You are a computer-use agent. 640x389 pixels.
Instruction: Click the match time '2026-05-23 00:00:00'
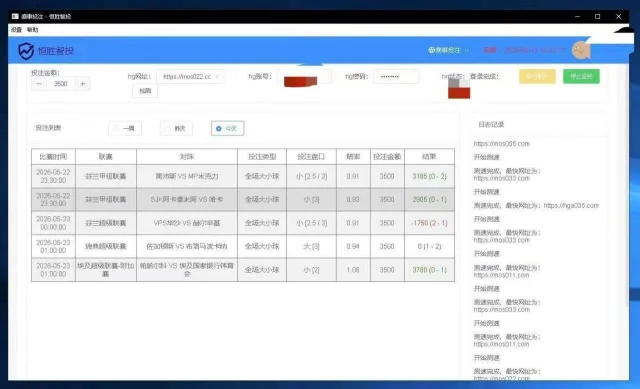(x=53, y=223)
